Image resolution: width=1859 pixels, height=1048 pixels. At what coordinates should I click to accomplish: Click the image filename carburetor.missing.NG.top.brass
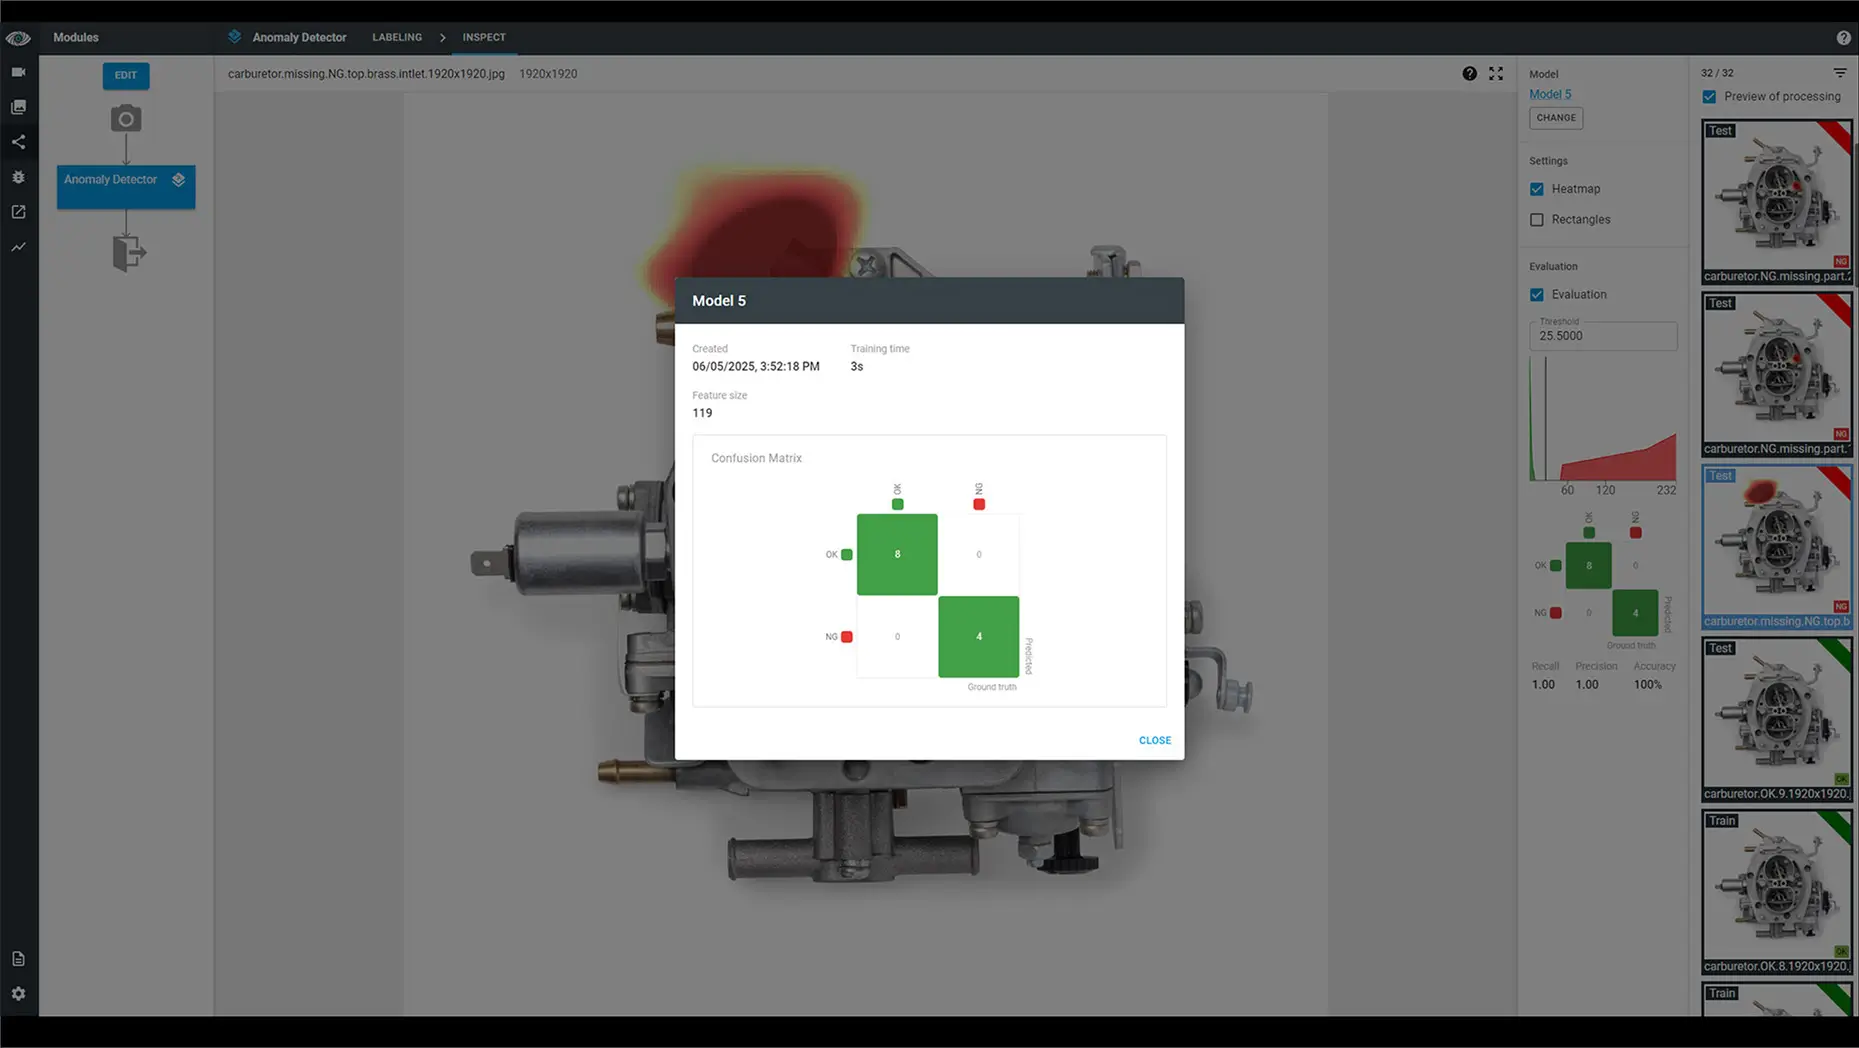click(366, 74)
